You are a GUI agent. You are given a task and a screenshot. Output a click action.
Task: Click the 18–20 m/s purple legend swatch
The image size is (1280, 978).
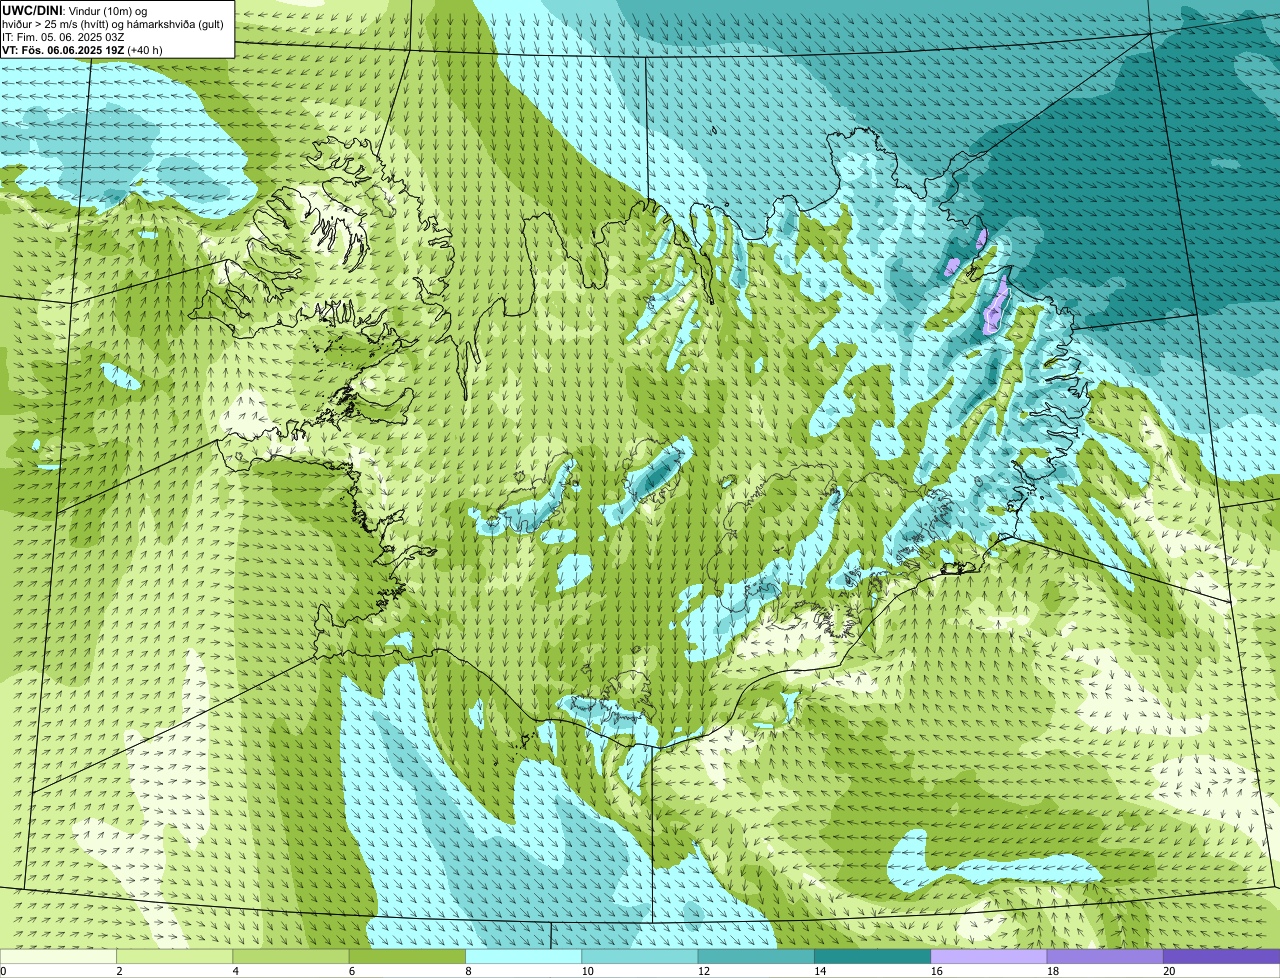pos(1105,956)
